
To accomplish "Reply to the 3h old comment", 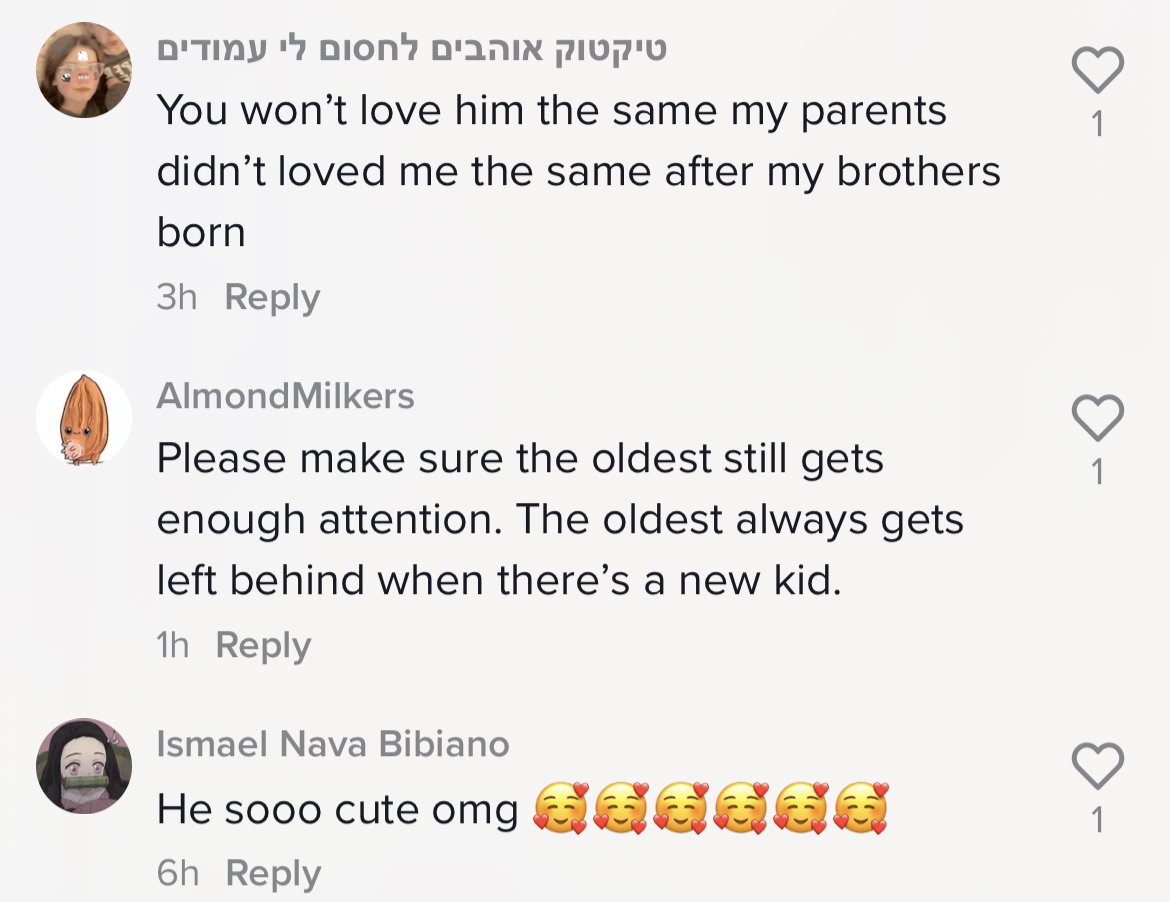I will (x=272, y=297).
